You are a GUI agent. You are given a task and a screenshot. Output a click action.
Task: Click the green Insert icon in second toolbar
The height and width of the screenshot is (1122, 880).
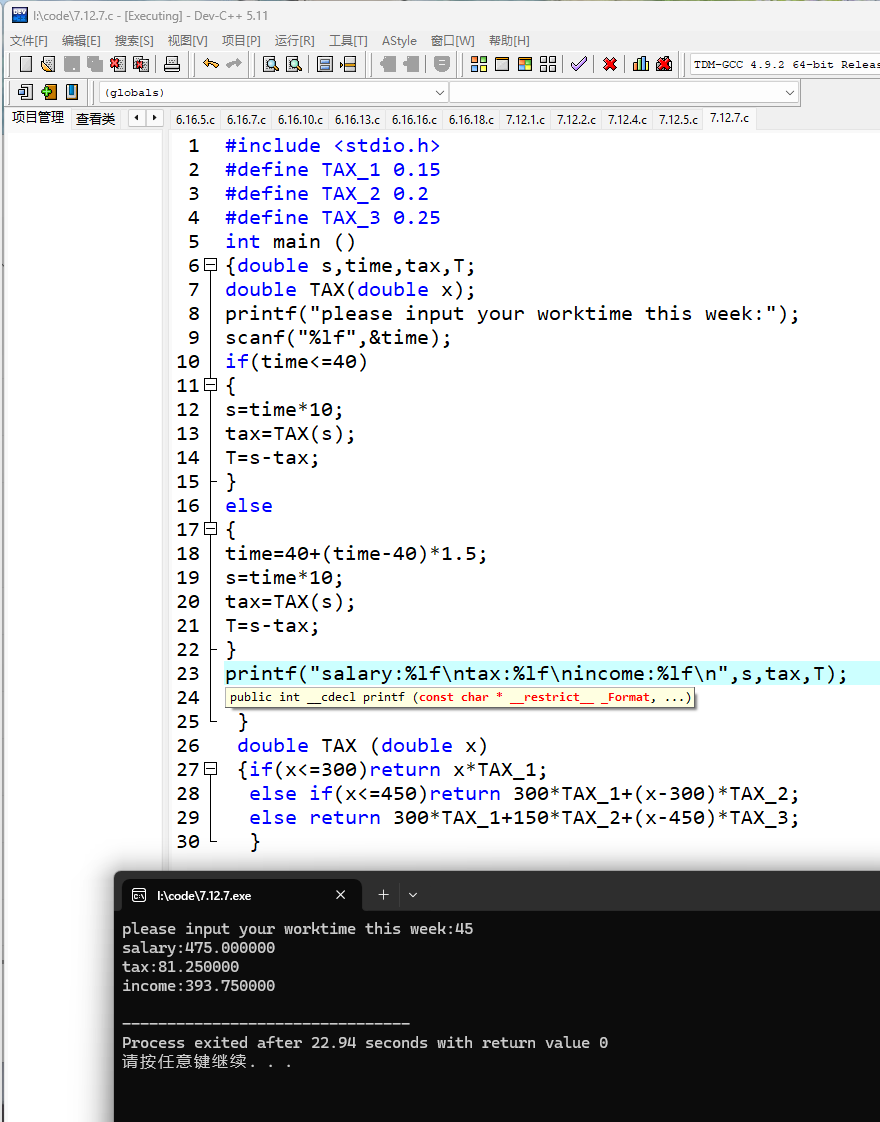[49, 92]
